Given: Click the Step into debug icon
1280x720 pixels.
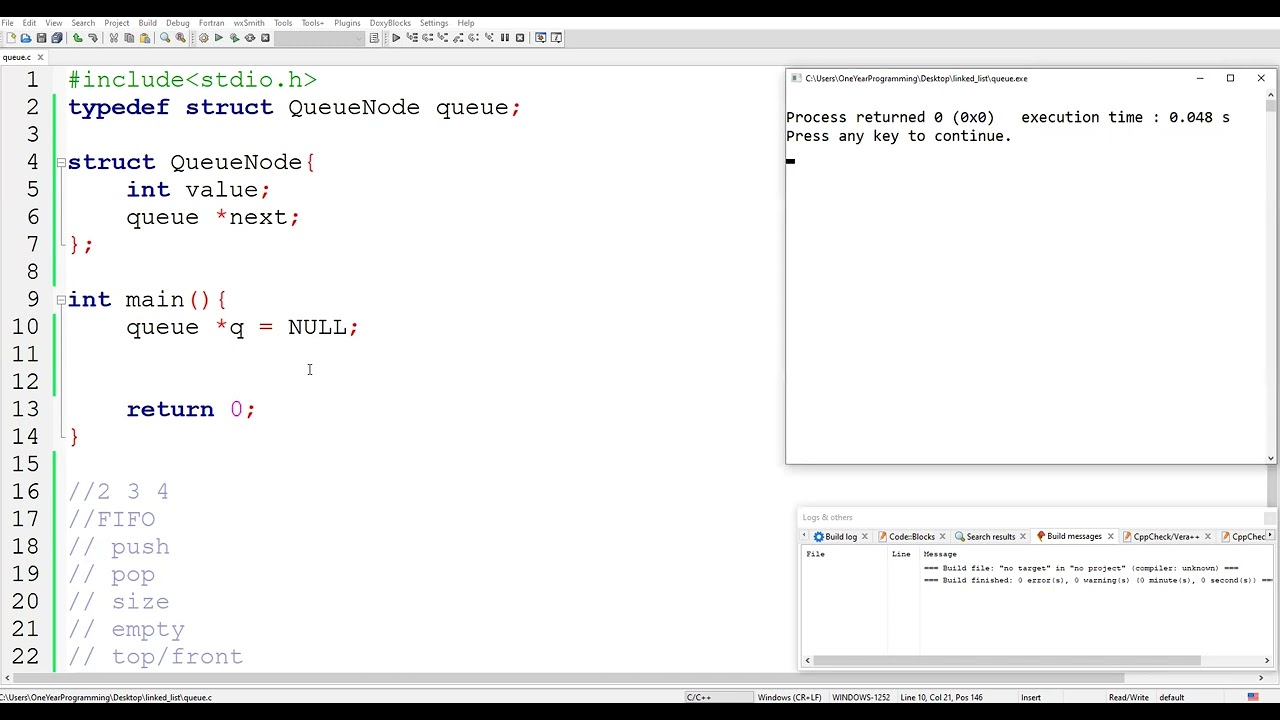Looking at the screenshot, I should click(x=443, y=38).
